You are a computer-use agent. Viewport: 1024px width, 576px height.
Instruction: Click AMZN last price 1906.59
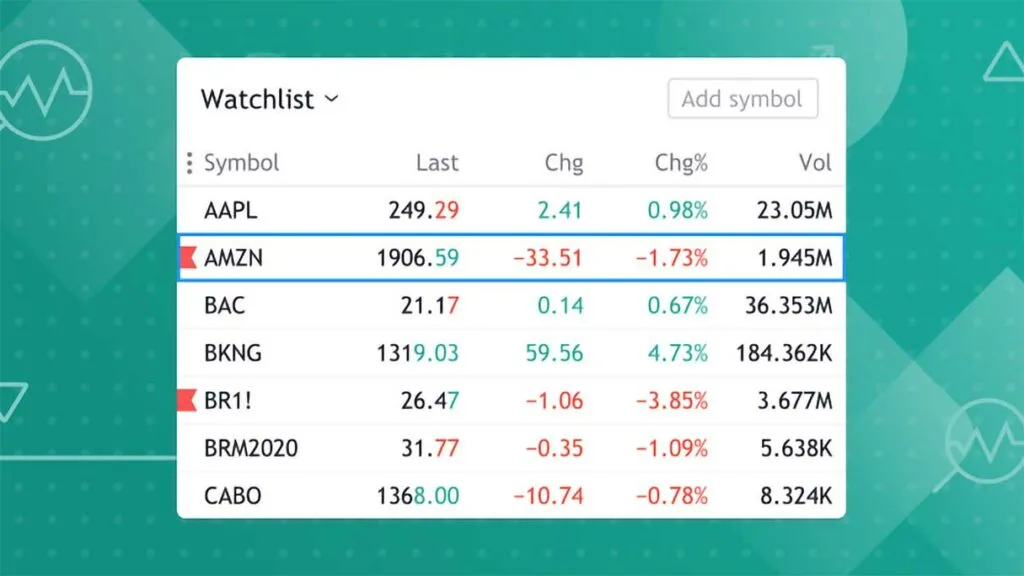tap(417, 259)
